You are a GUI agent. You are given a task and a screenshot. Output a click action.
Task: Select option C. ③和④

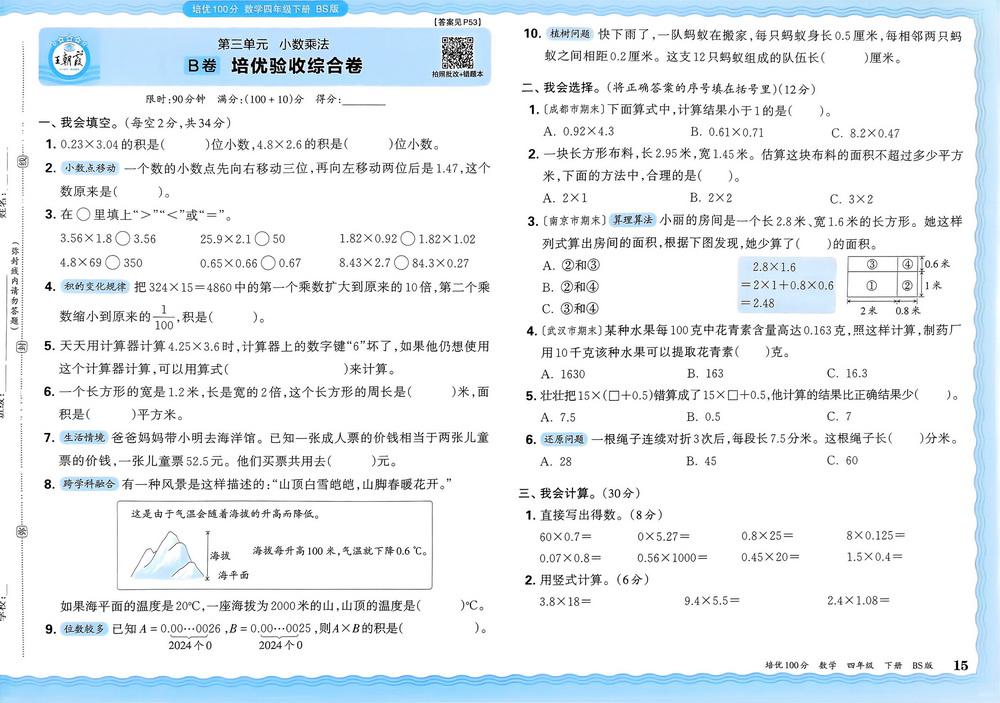570,309
